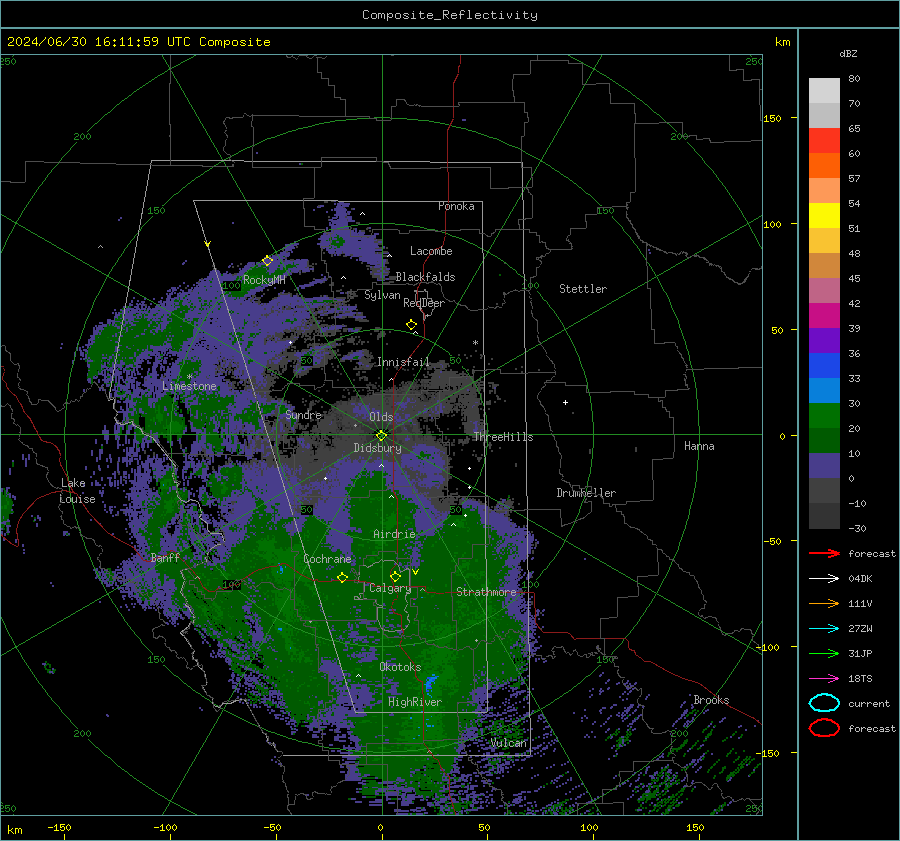Click the 'RockyMH' map label
900x841 pixels.
tap(264, 280)
